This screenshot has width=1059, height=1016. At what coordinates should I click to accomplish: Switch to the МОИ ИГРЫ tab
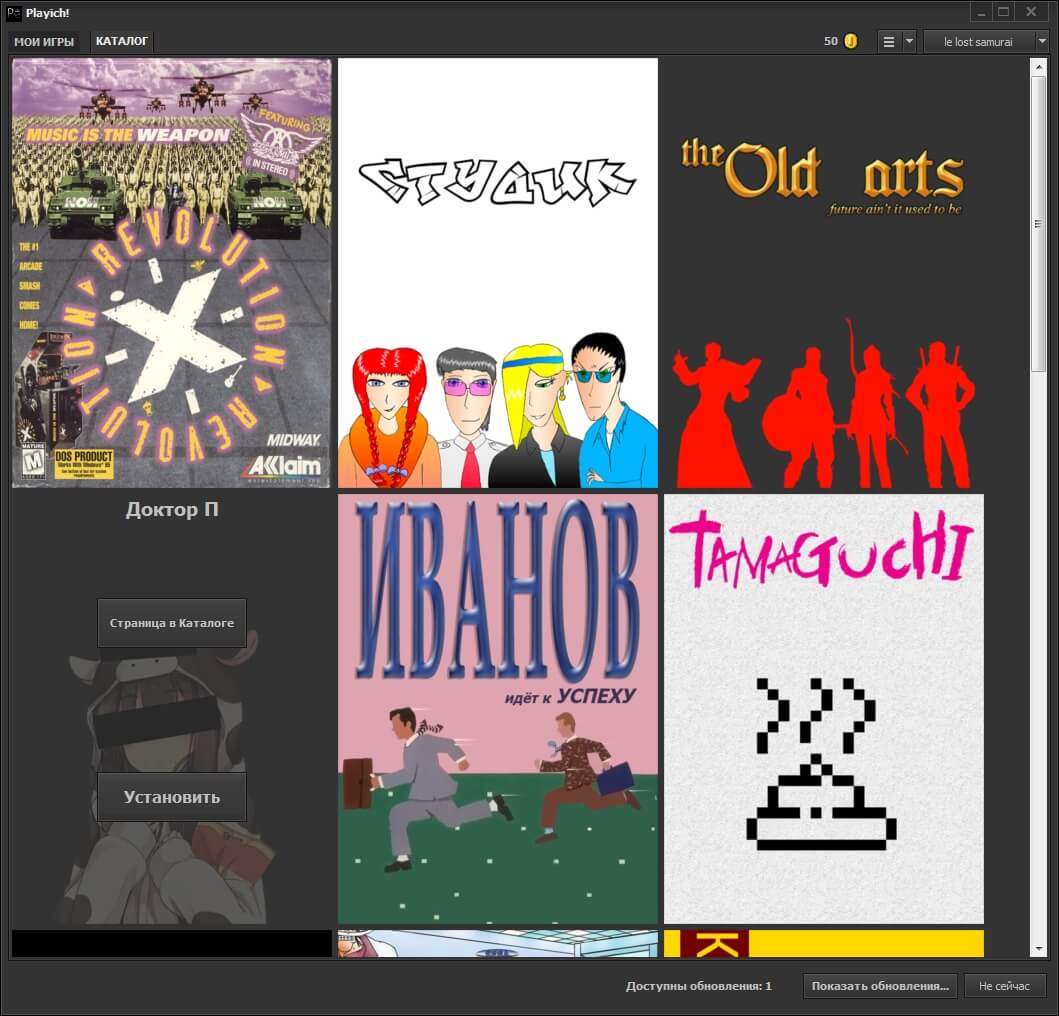coord(44,42)
